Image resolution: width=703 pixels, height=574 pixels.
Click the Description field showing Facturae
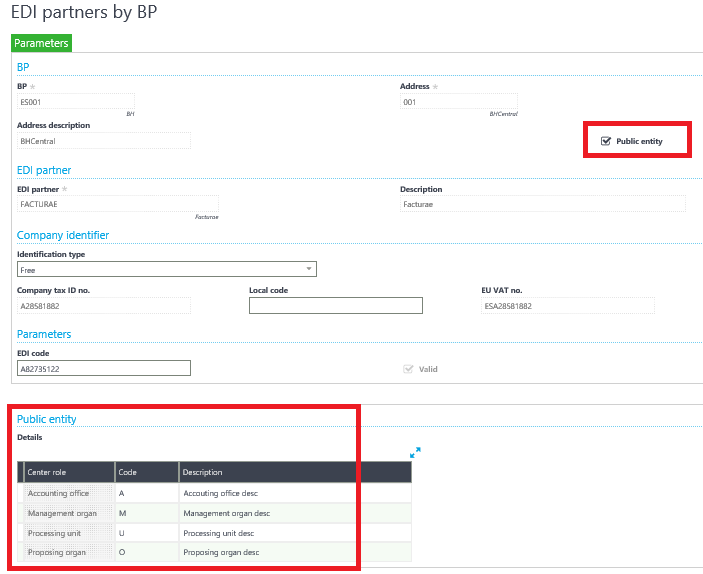[542, 204]
